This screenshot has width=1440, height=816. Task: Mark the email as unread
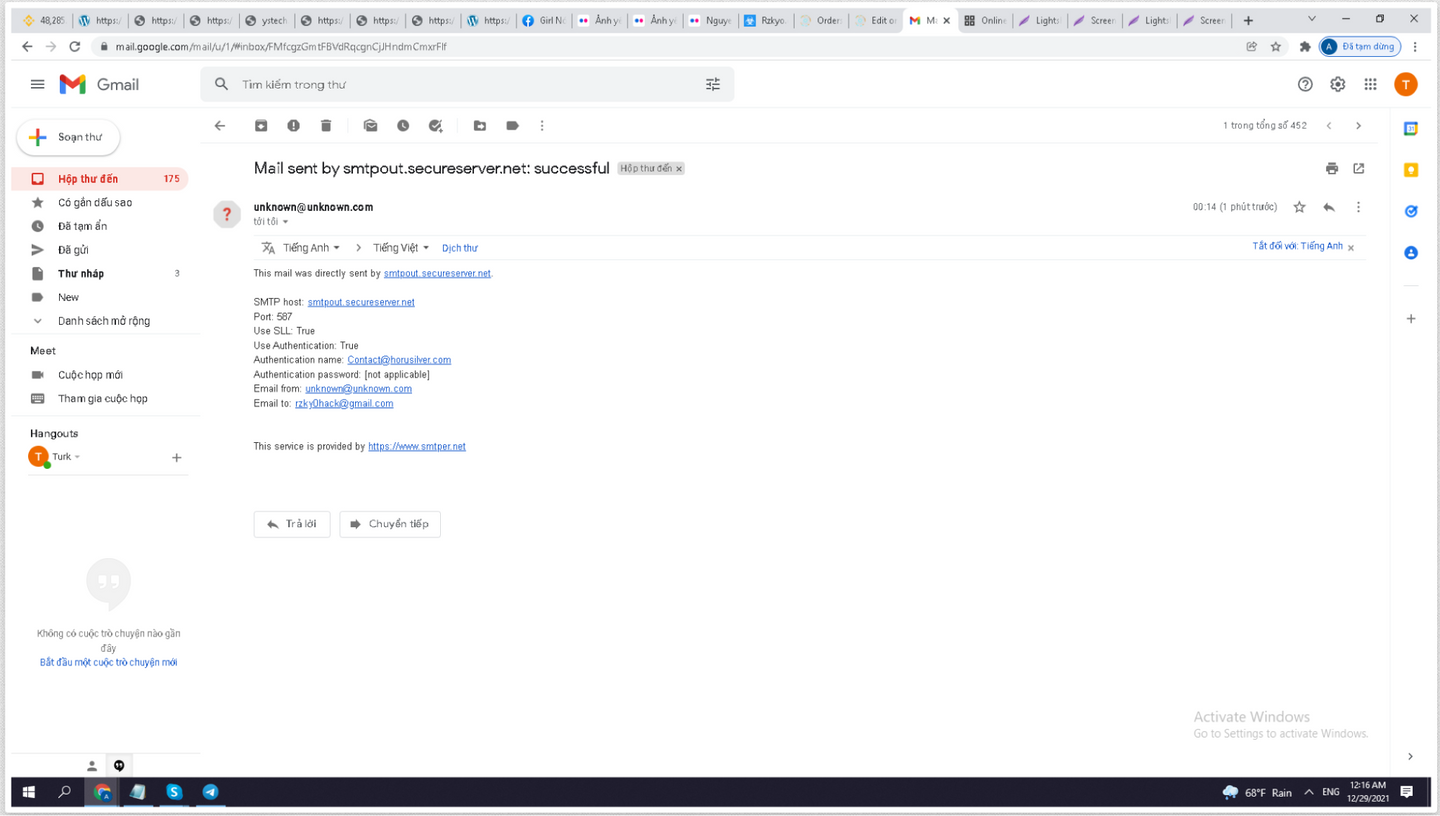(370, 126)
